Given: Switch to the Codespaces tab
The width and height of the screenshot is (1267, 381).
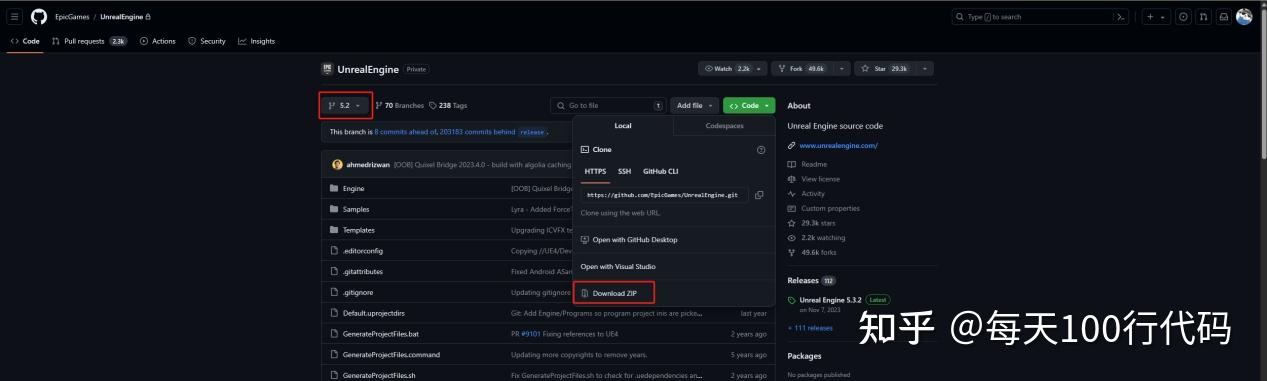Looking at the screenshot, I should [x=724, y=126].
